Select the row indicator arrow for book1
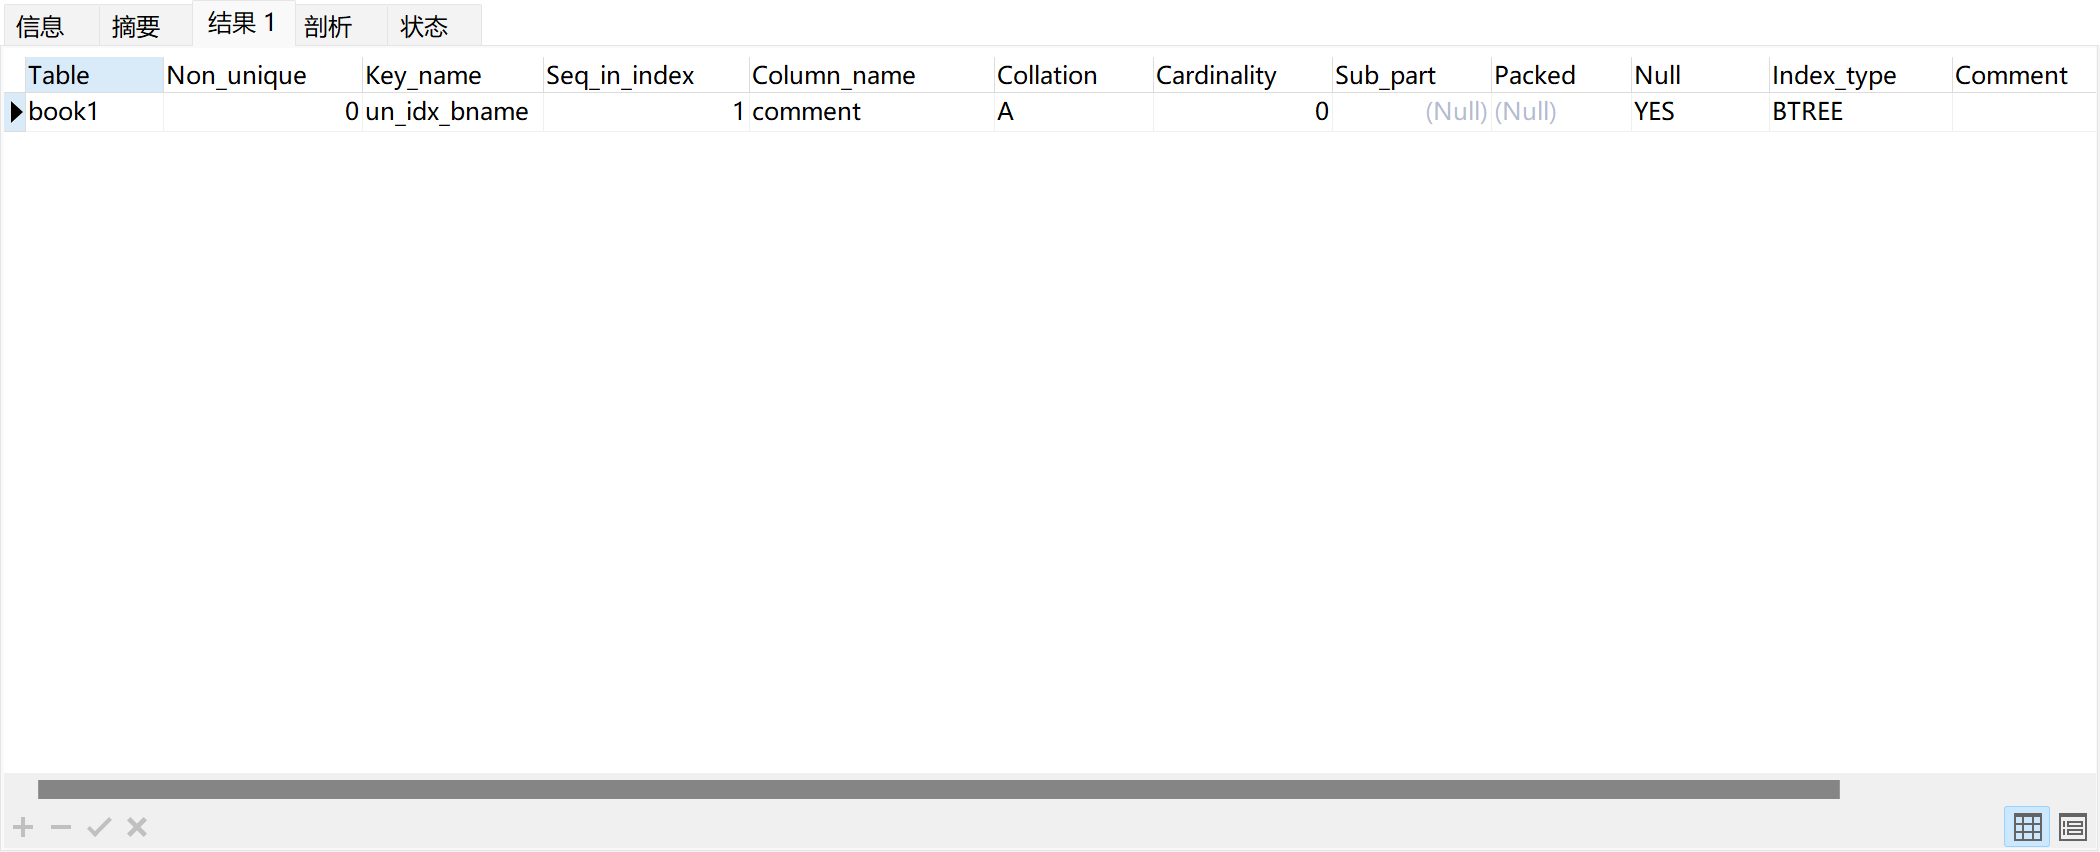 [15, 111]
